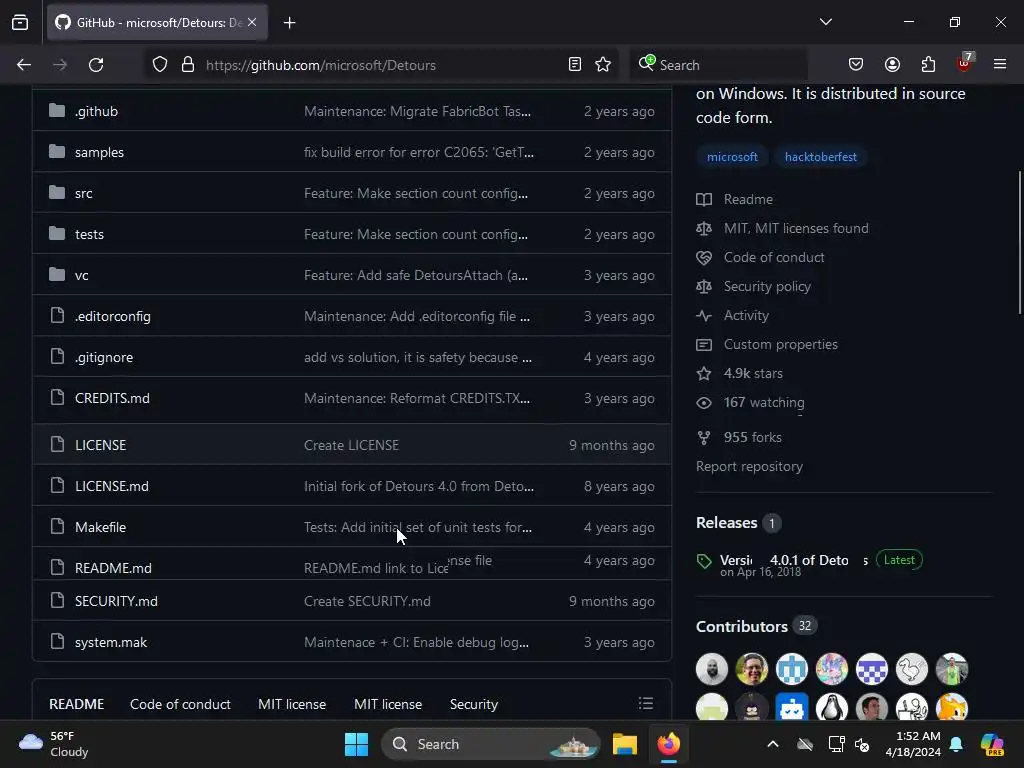Open LICENSE.md file
The height and width of the screenshot is (768, 1024).
point(112,486)
